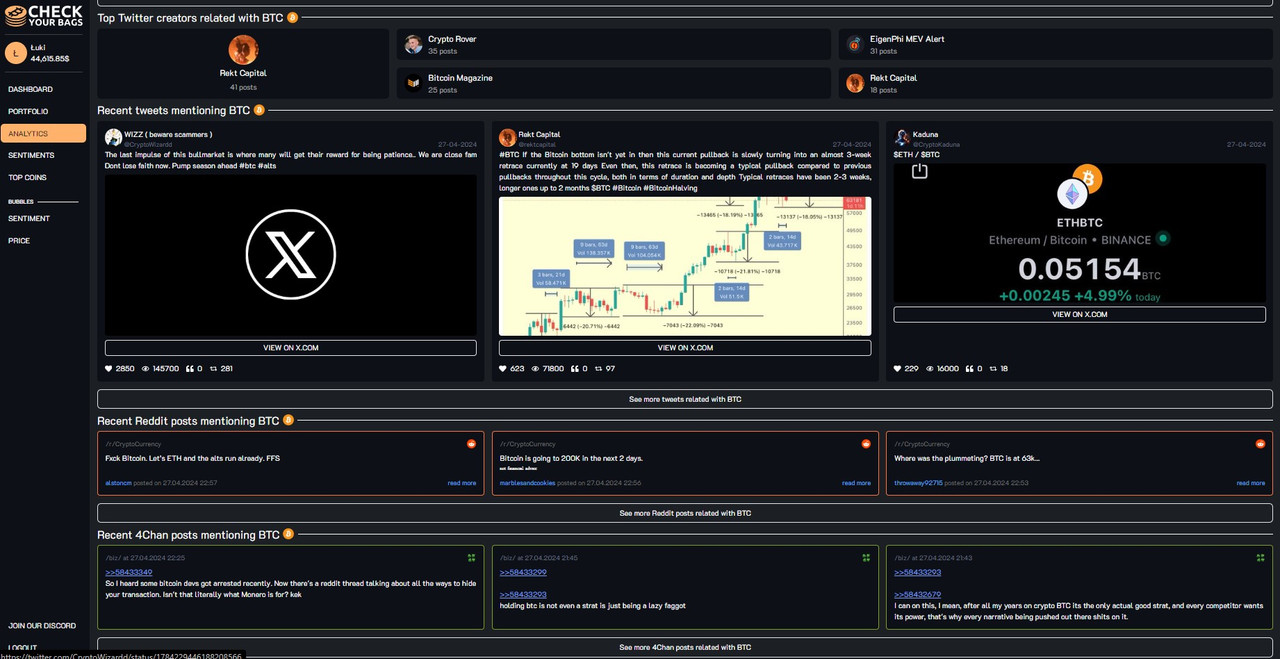Click the 4chan clover icon on the 22:25 post
1280x659 pixels.
coord(472,557)
